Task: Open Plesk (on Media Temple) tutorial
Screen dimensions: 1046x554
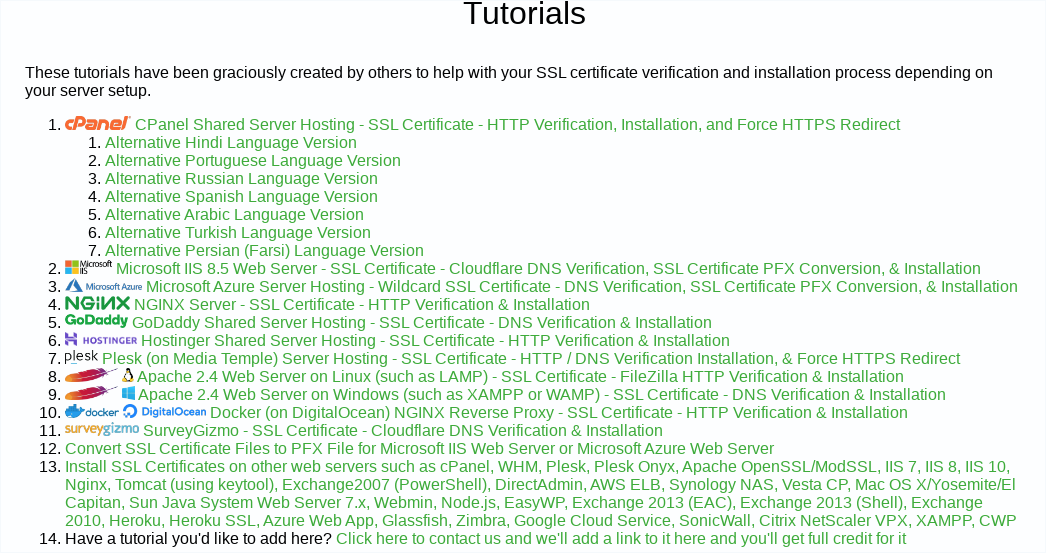Action: pyautogui.click(x=531, y=359)
